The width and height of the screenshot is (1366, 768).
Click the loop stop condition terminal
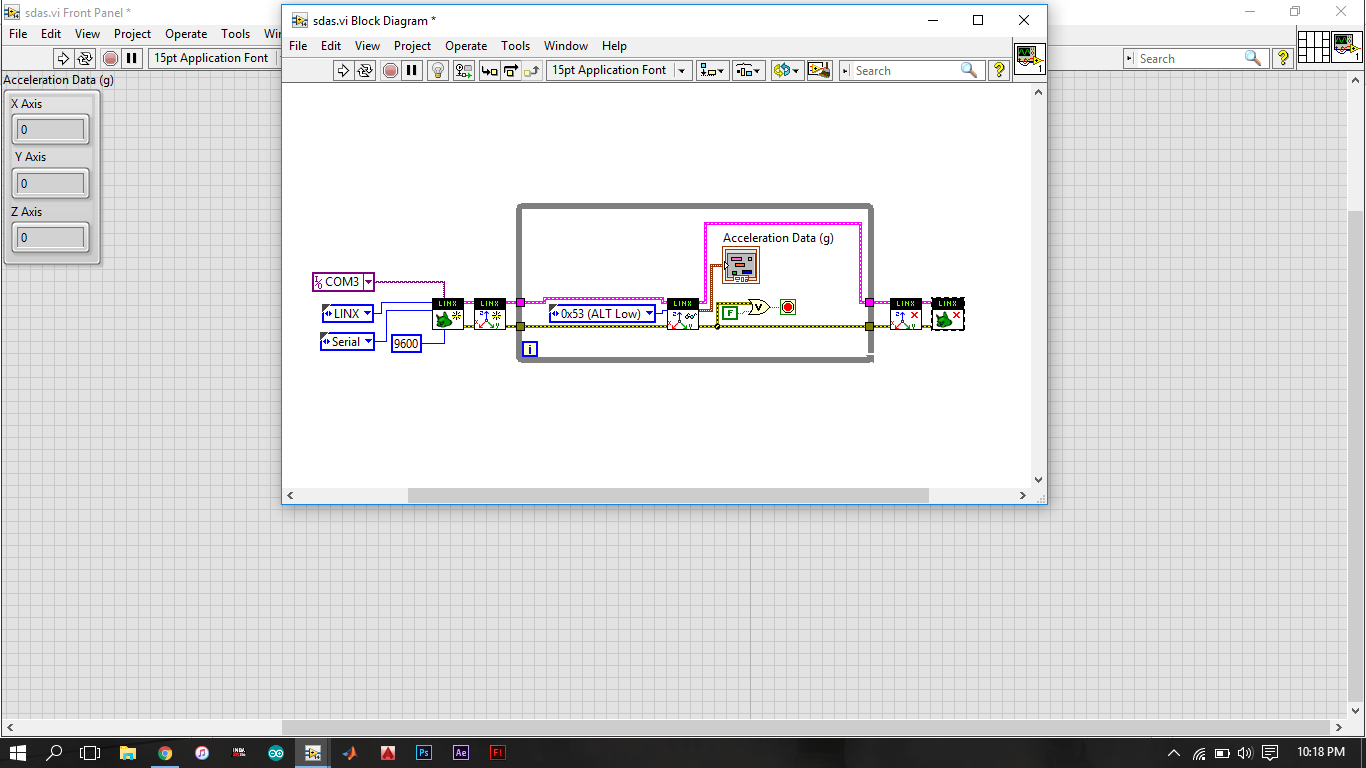[x=788, y=307]
